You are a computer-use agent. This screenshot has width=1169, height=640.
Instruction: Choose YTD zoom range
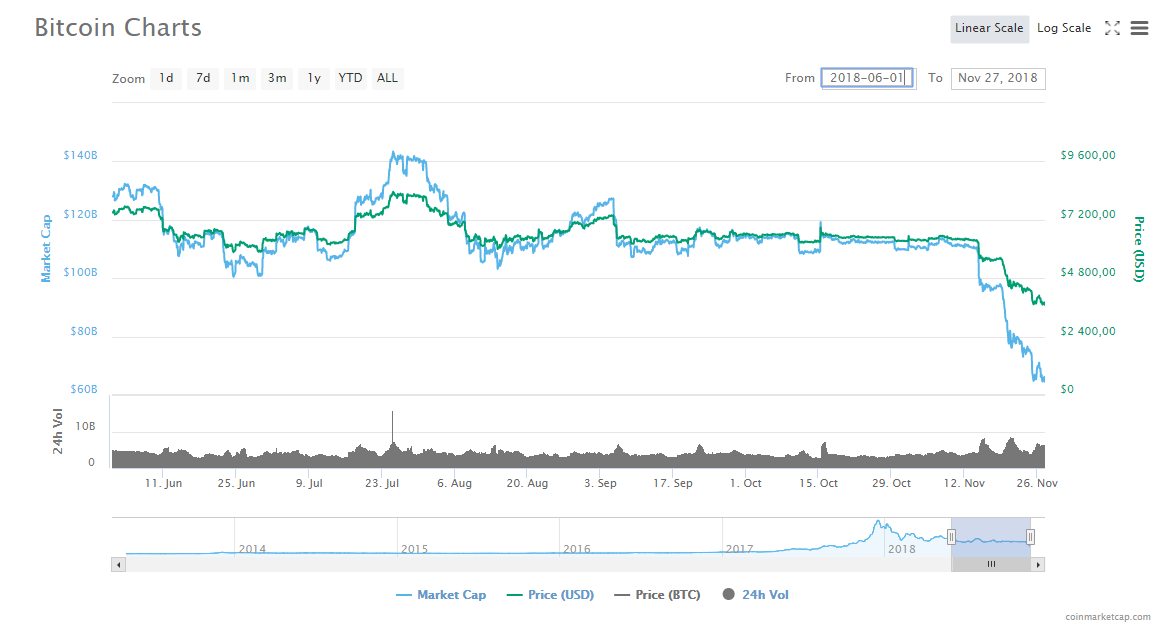click(x=350, y=78)
